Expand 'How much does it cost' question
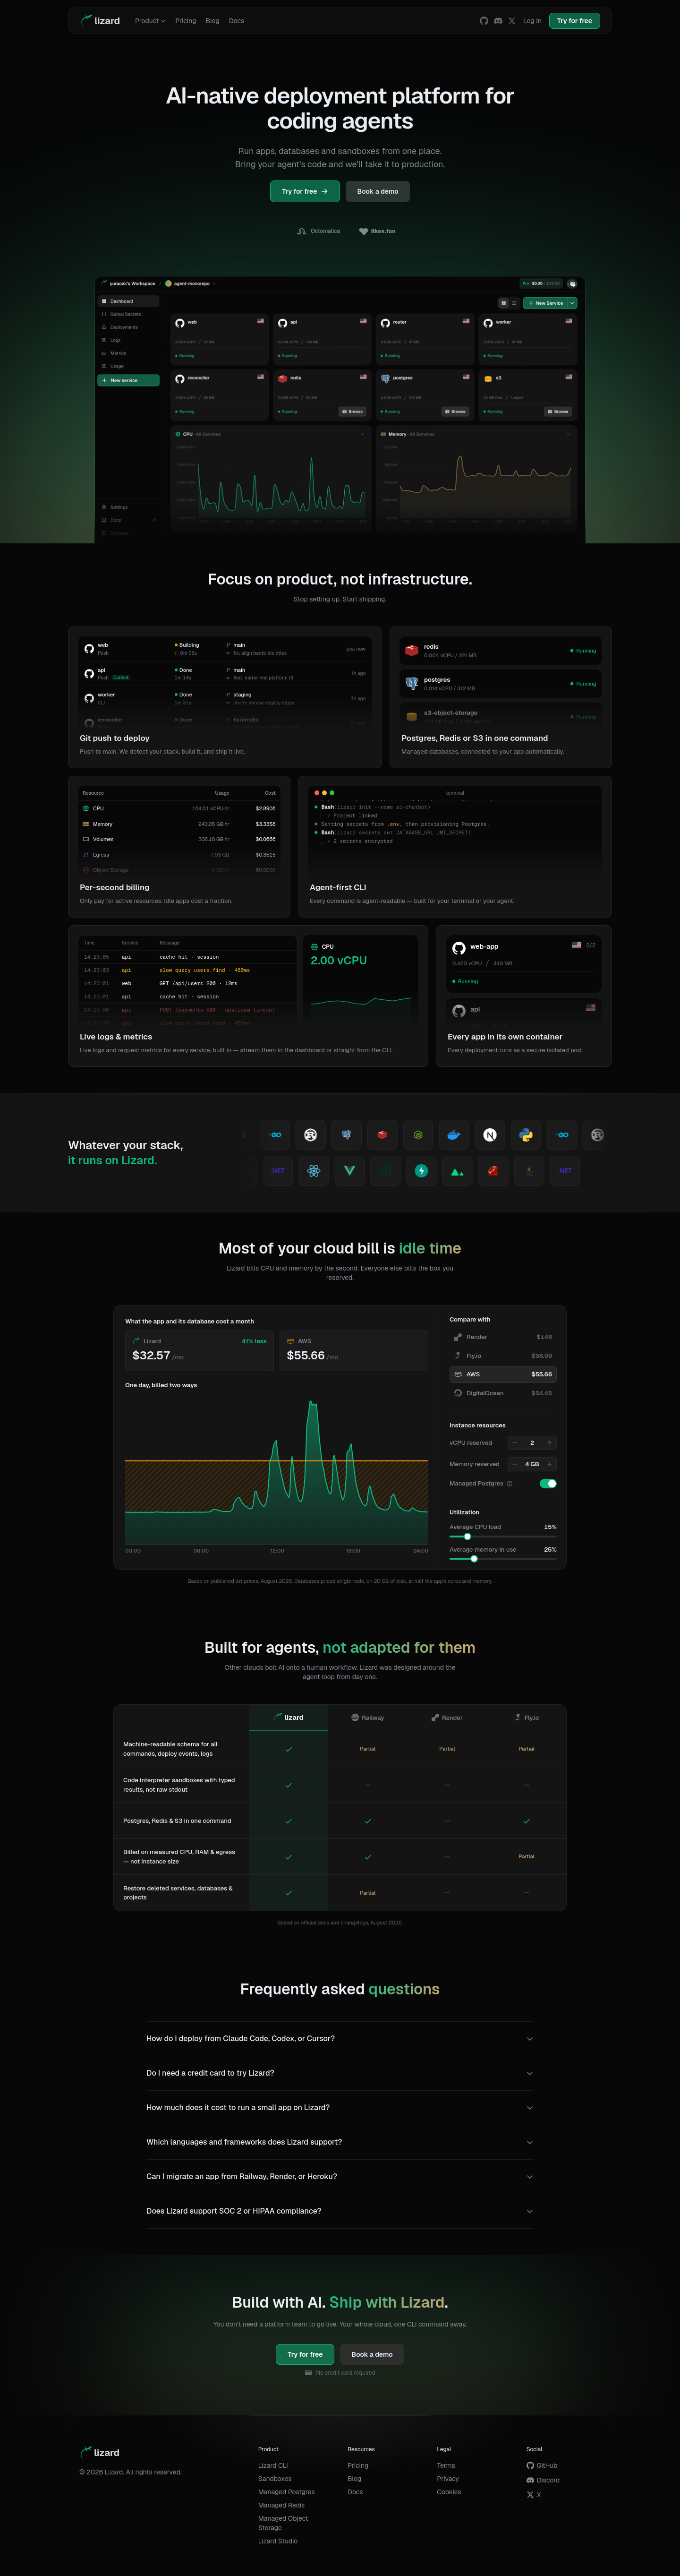680x2576 pixels. tap(340, 2107)
